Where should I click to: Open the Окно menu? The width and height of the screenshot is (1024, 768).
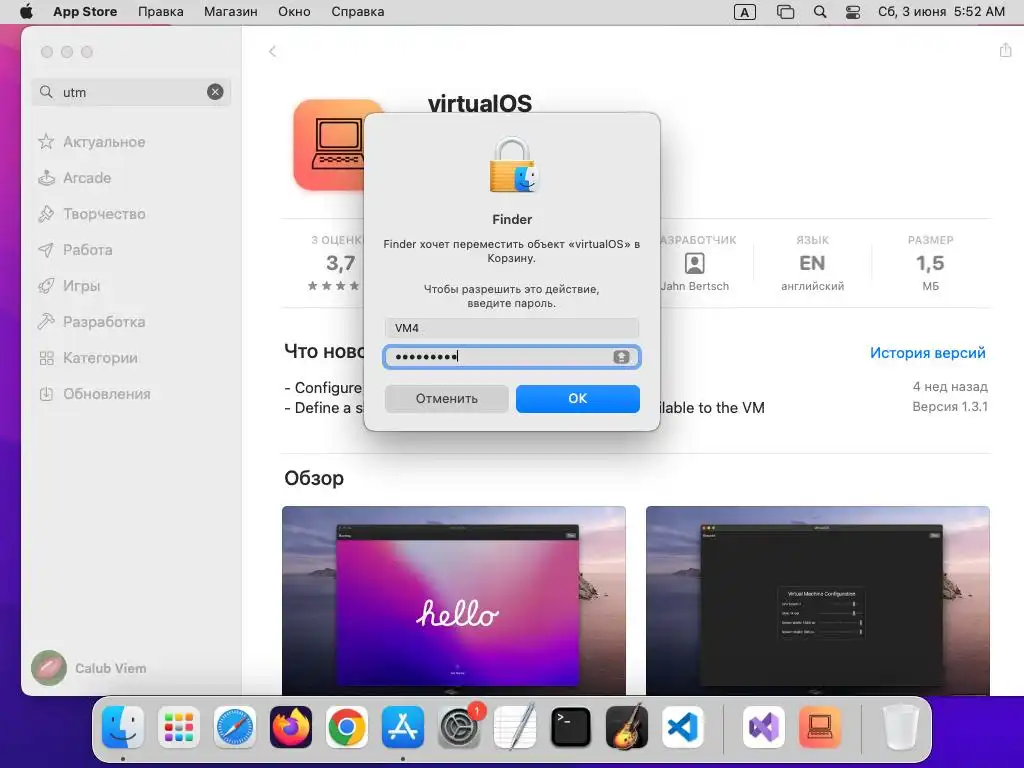click(x=294, y=12)
